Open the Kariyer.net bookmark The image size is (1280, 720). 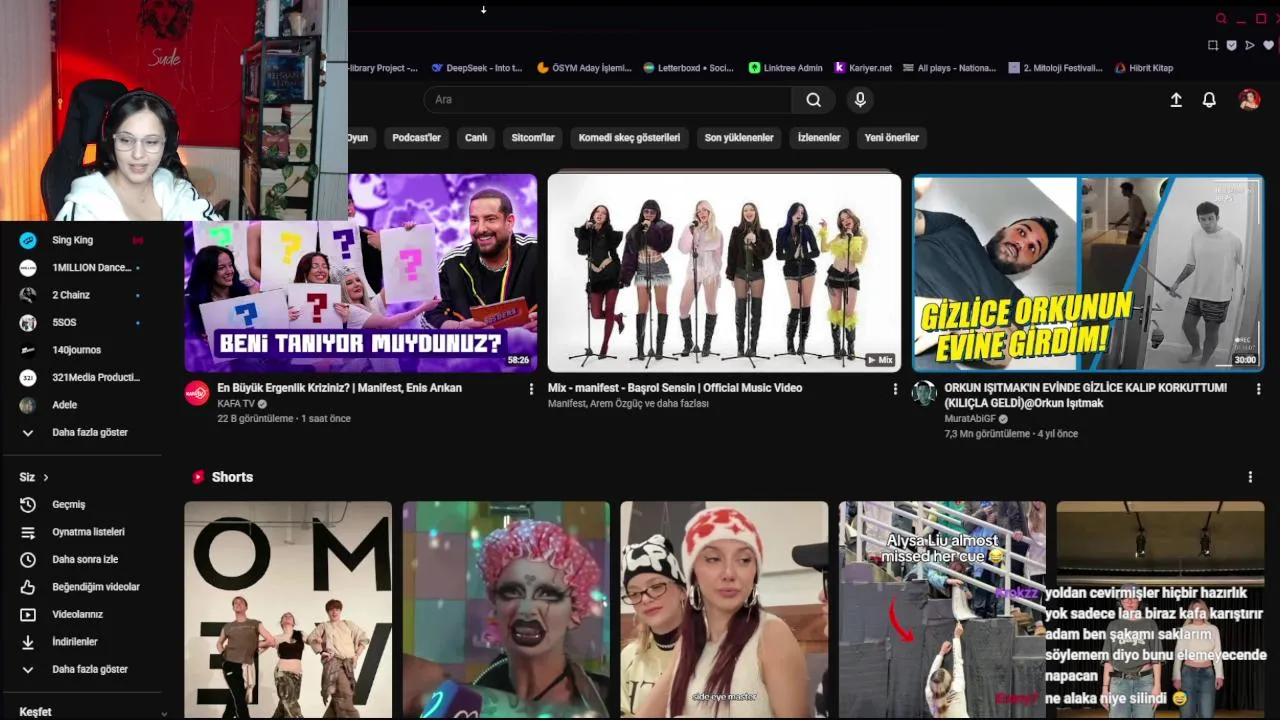(x=863, y=68)
